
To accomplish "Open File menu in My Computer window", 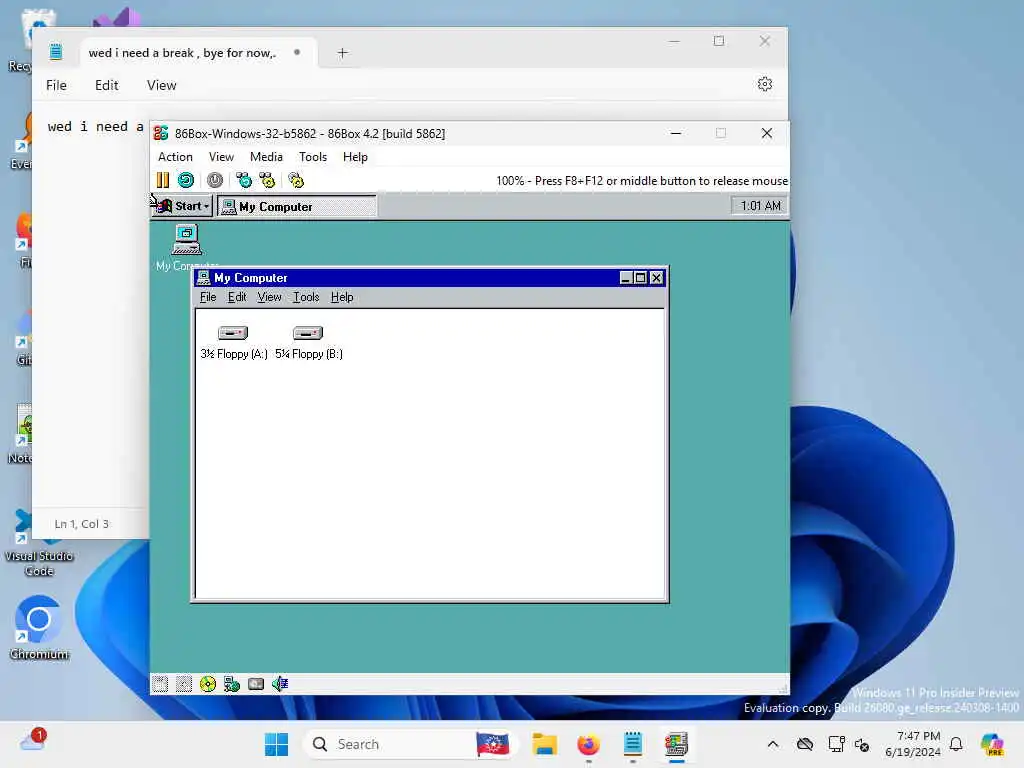I will point(208,297).
